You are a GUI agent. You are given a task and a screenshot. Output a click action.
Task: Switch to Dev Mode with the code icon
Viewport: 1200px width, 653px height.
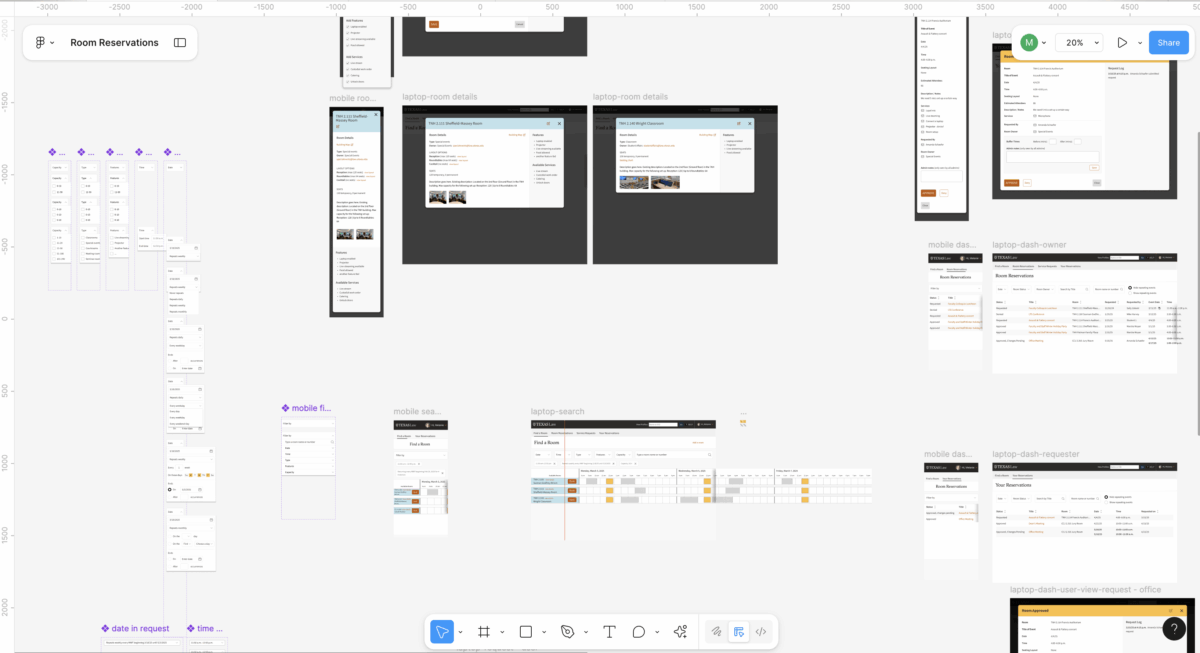pos(760,631)
